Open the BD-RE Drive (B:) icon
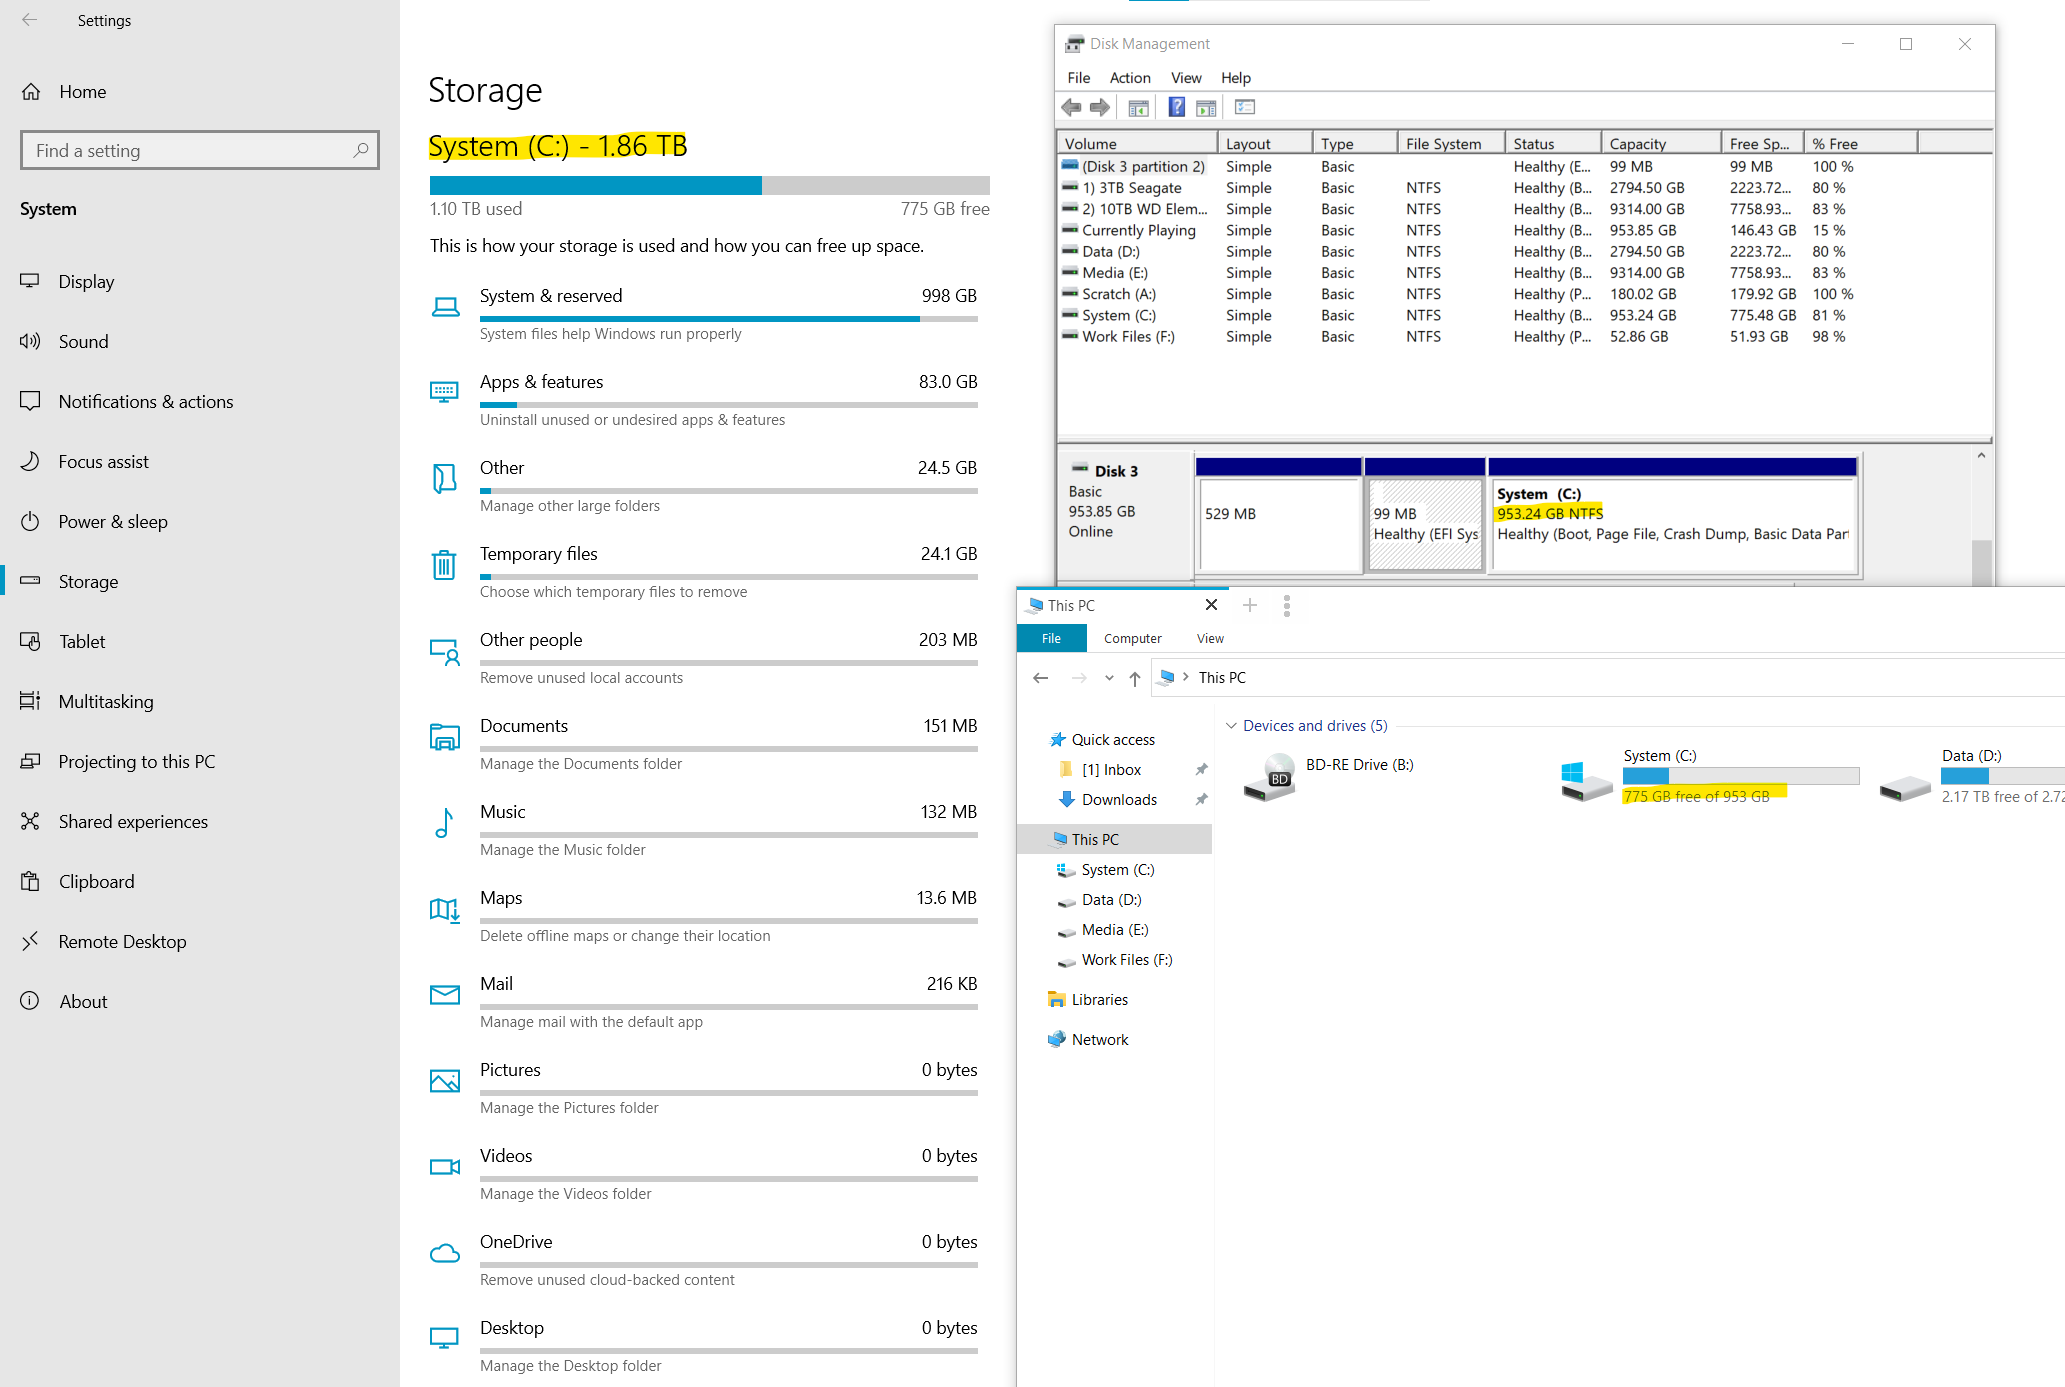 [1270, 778]
